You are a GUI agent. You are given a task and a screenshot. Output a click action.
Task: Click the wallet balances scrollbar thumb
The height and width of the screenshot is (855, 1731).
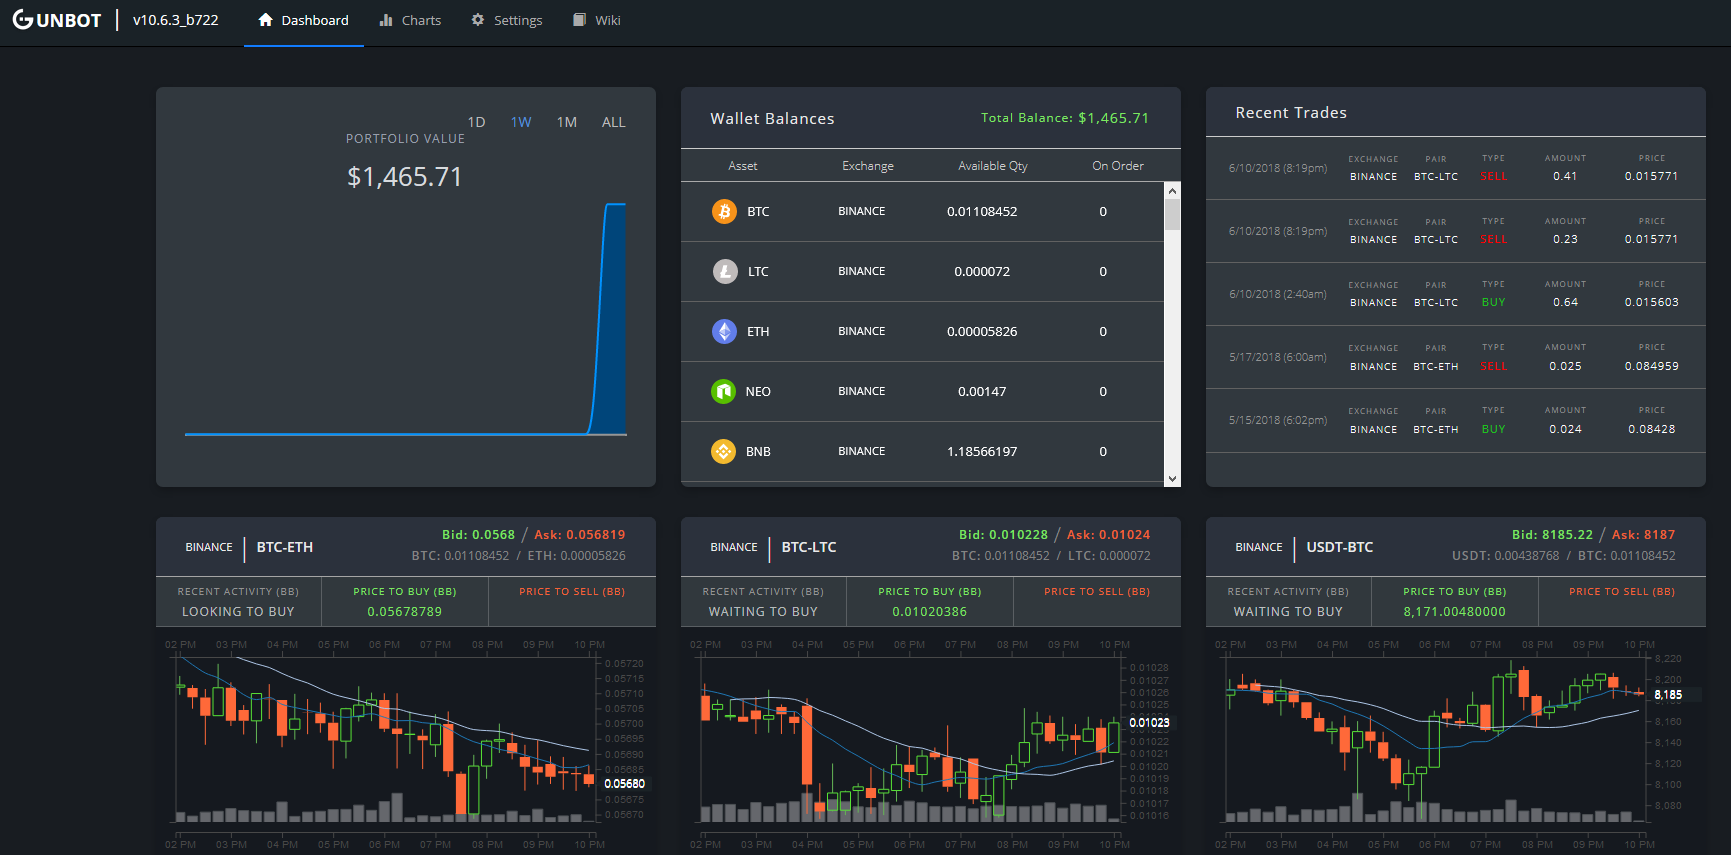click(1172, 215)
